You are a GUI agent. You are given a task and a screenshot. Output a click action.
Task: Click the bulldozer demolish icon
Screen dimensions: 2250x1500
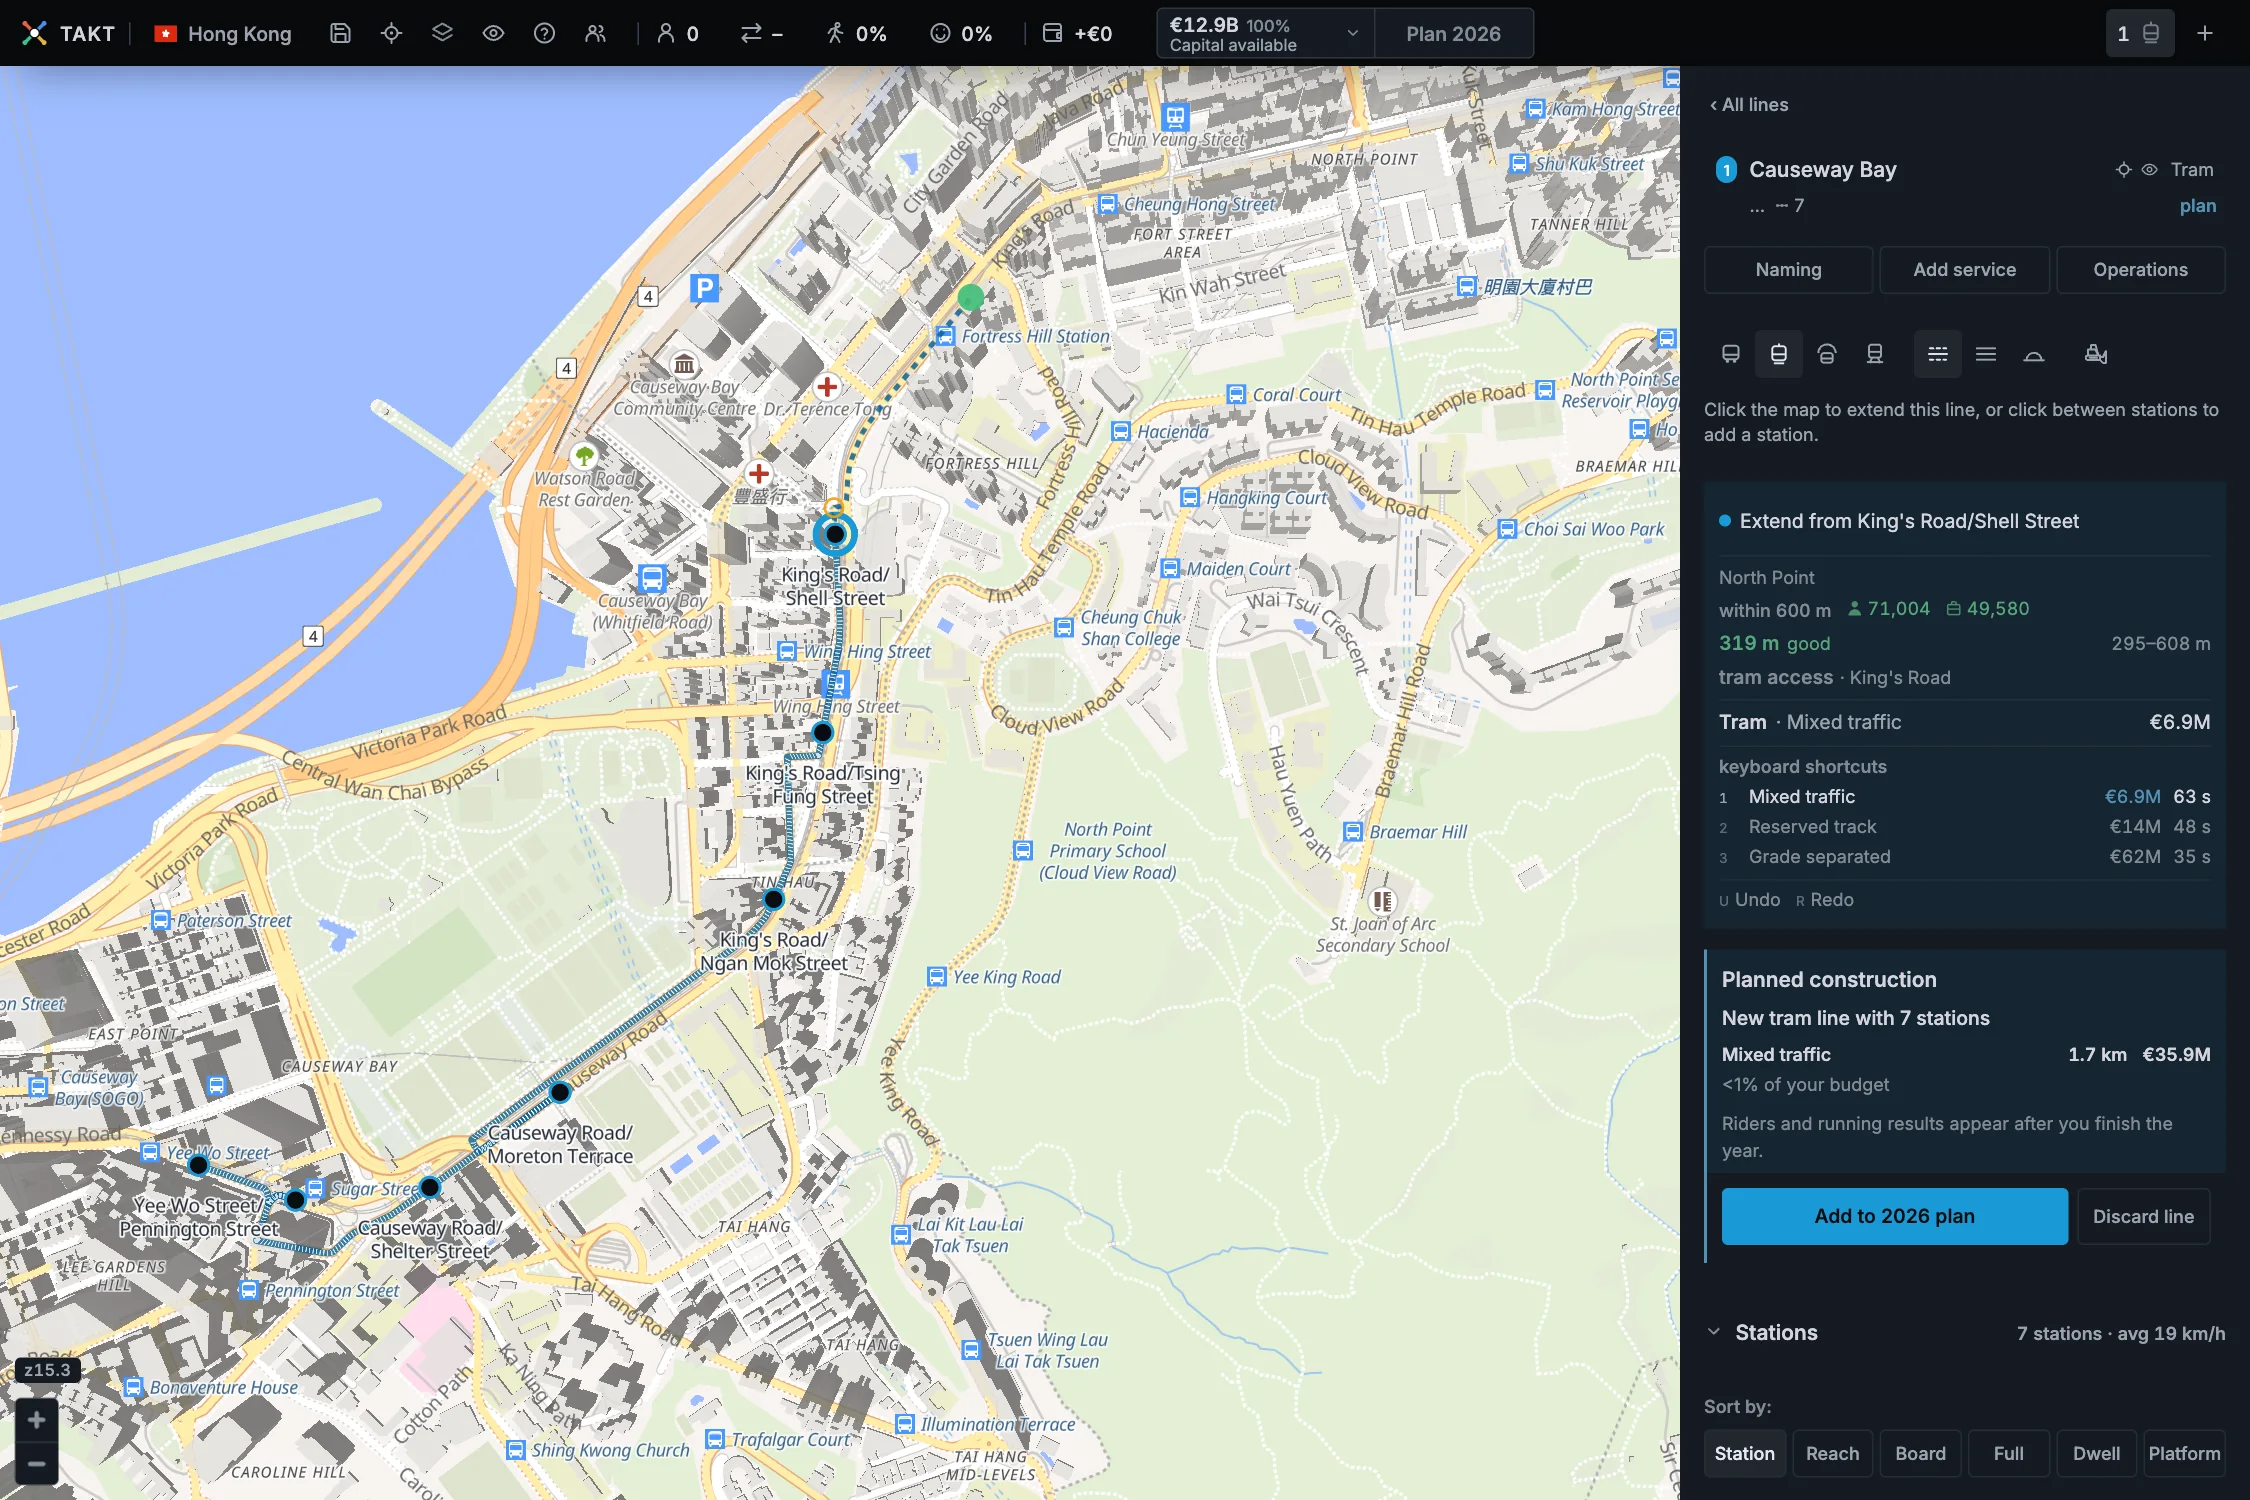(x=2096, y=354)
